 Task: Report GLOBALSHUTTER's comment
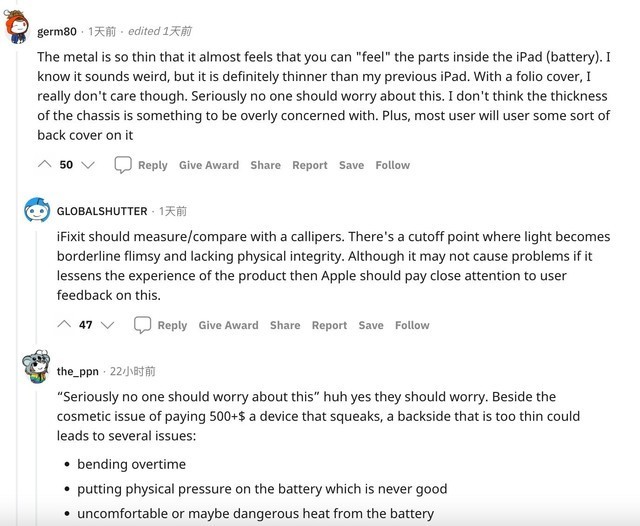[330, 325]
